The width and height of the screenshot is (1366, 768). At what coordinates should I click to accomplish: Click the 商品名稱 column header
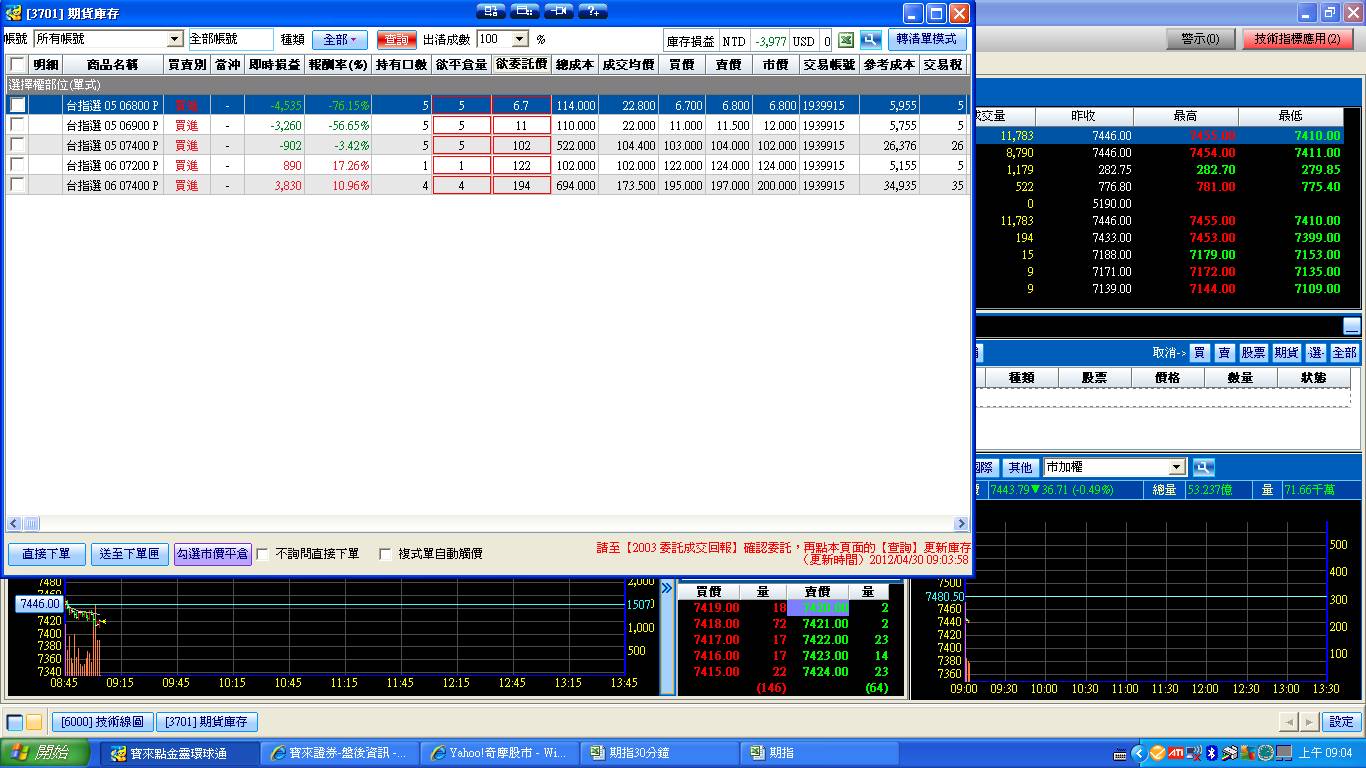coord(113,65)
